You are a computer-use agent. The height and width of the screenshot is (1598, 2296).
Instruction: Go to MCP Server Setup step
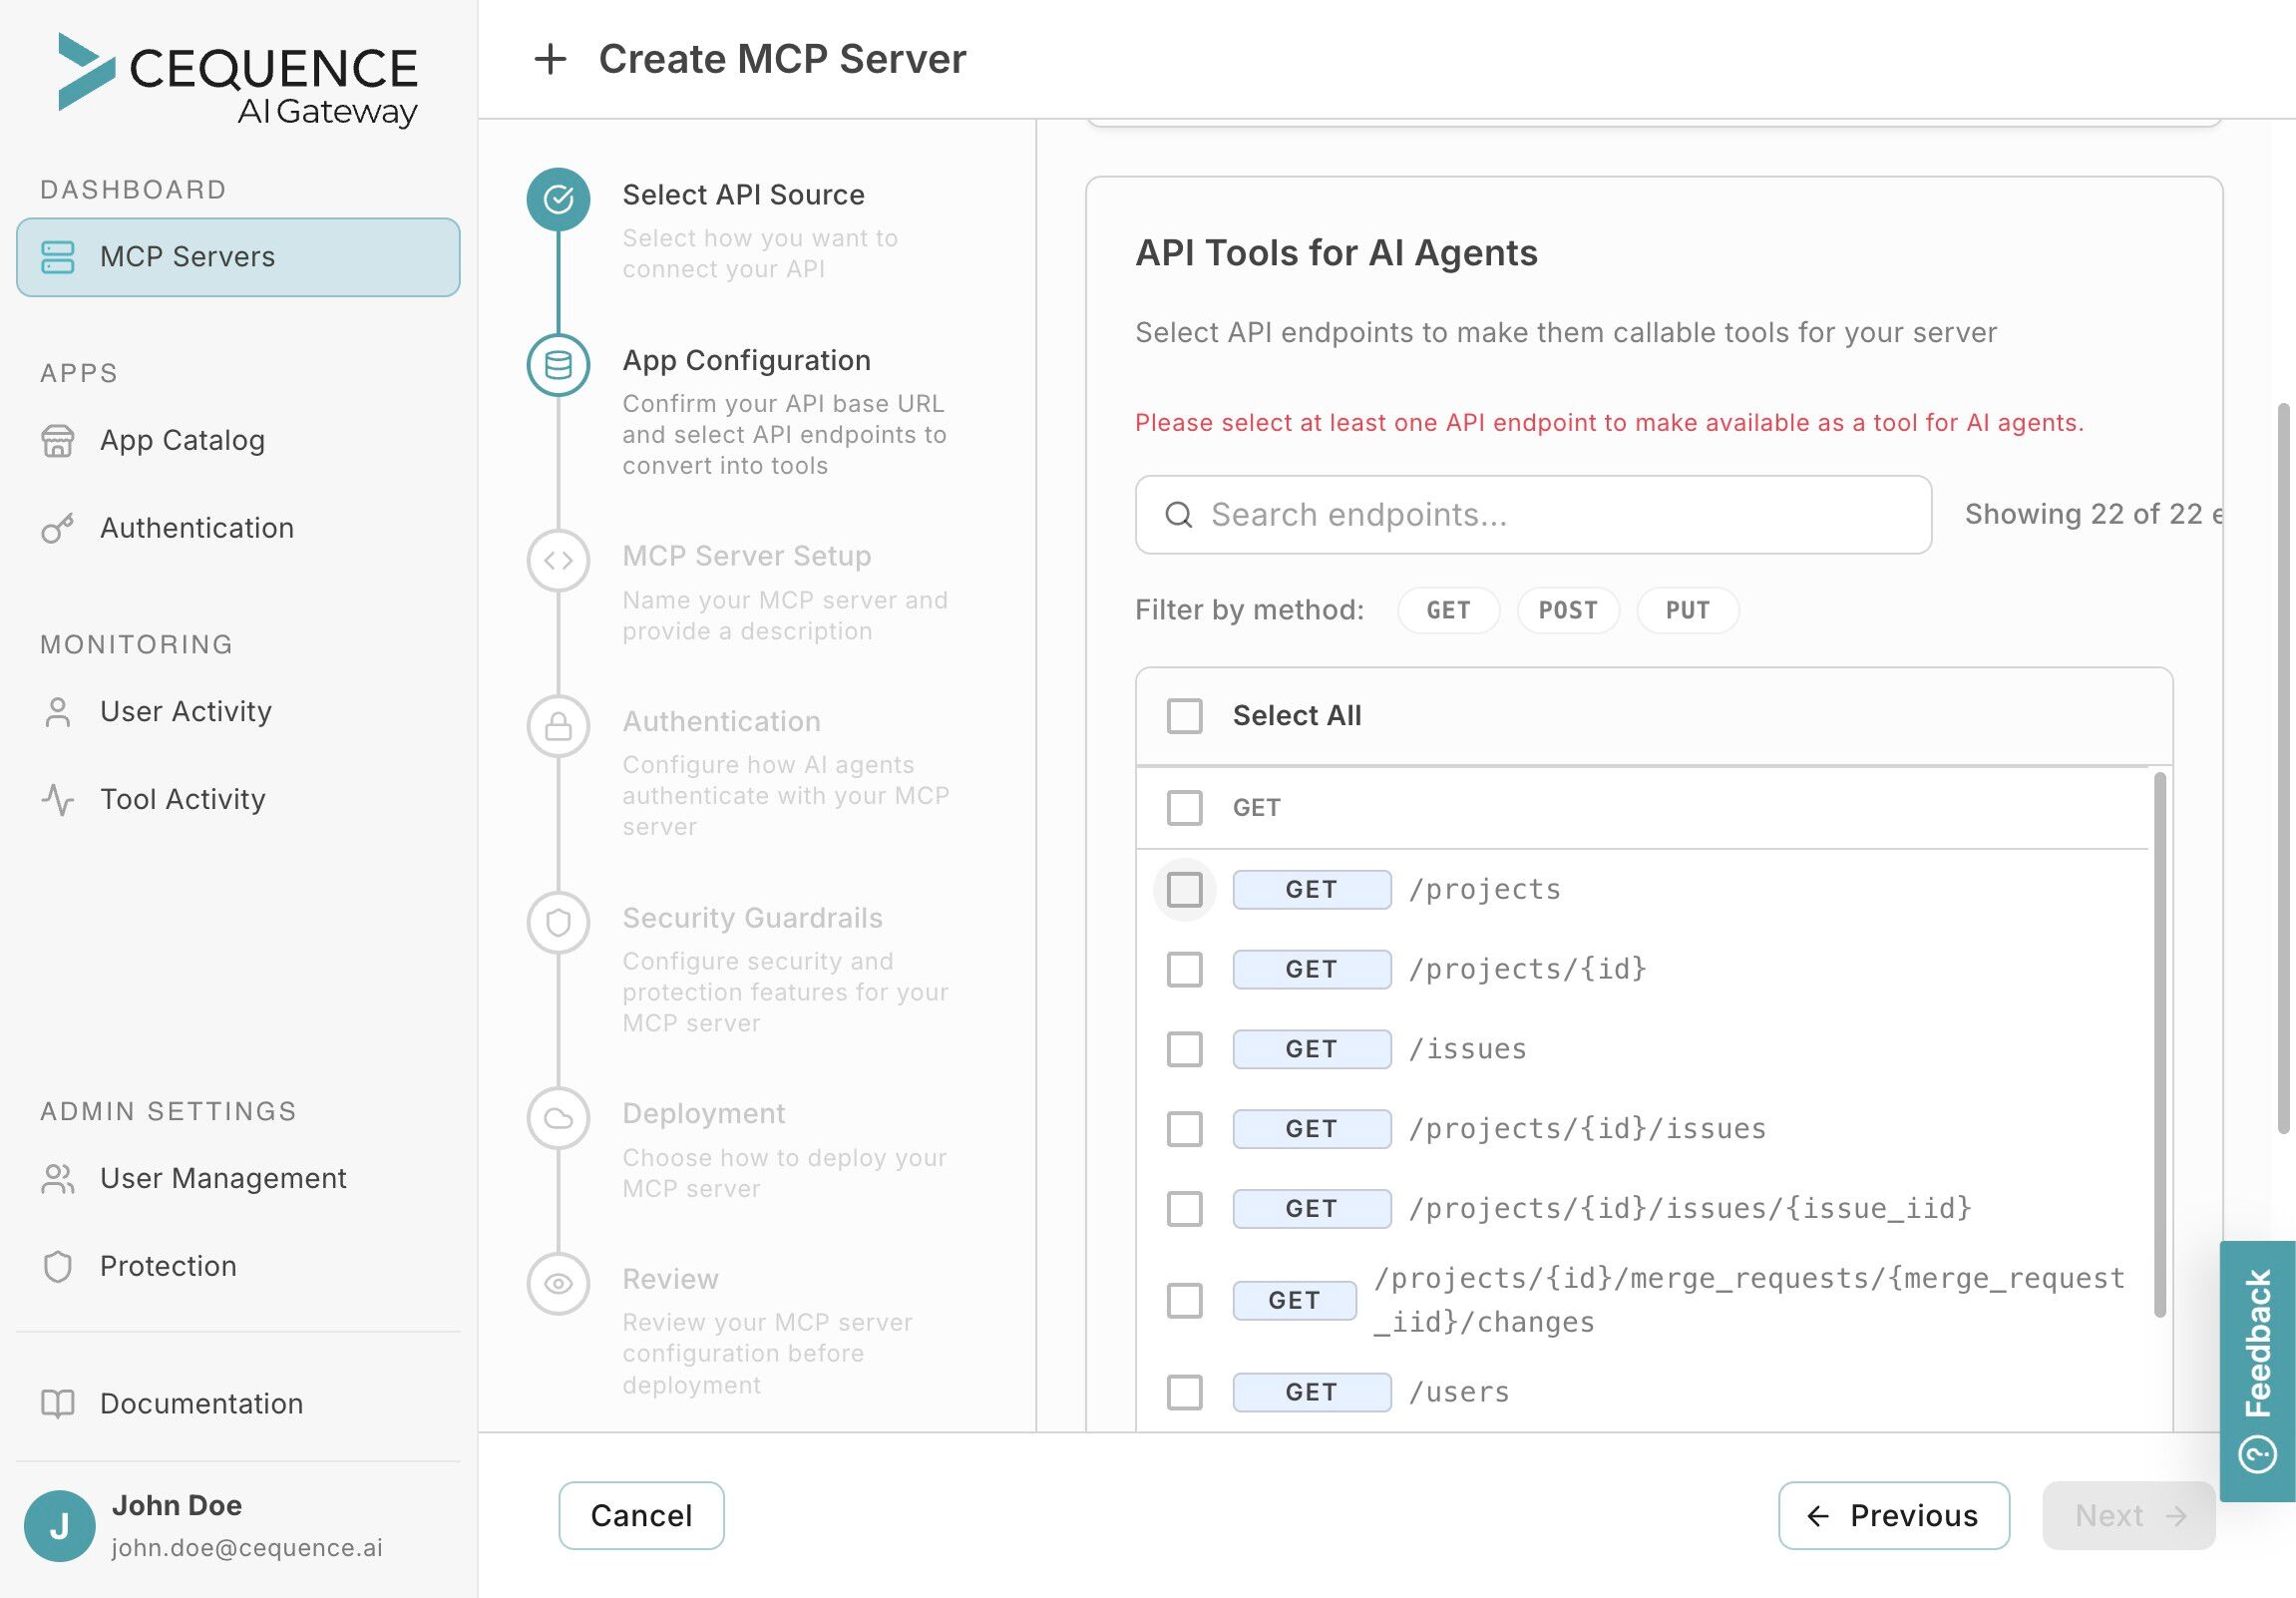[746, 556]
